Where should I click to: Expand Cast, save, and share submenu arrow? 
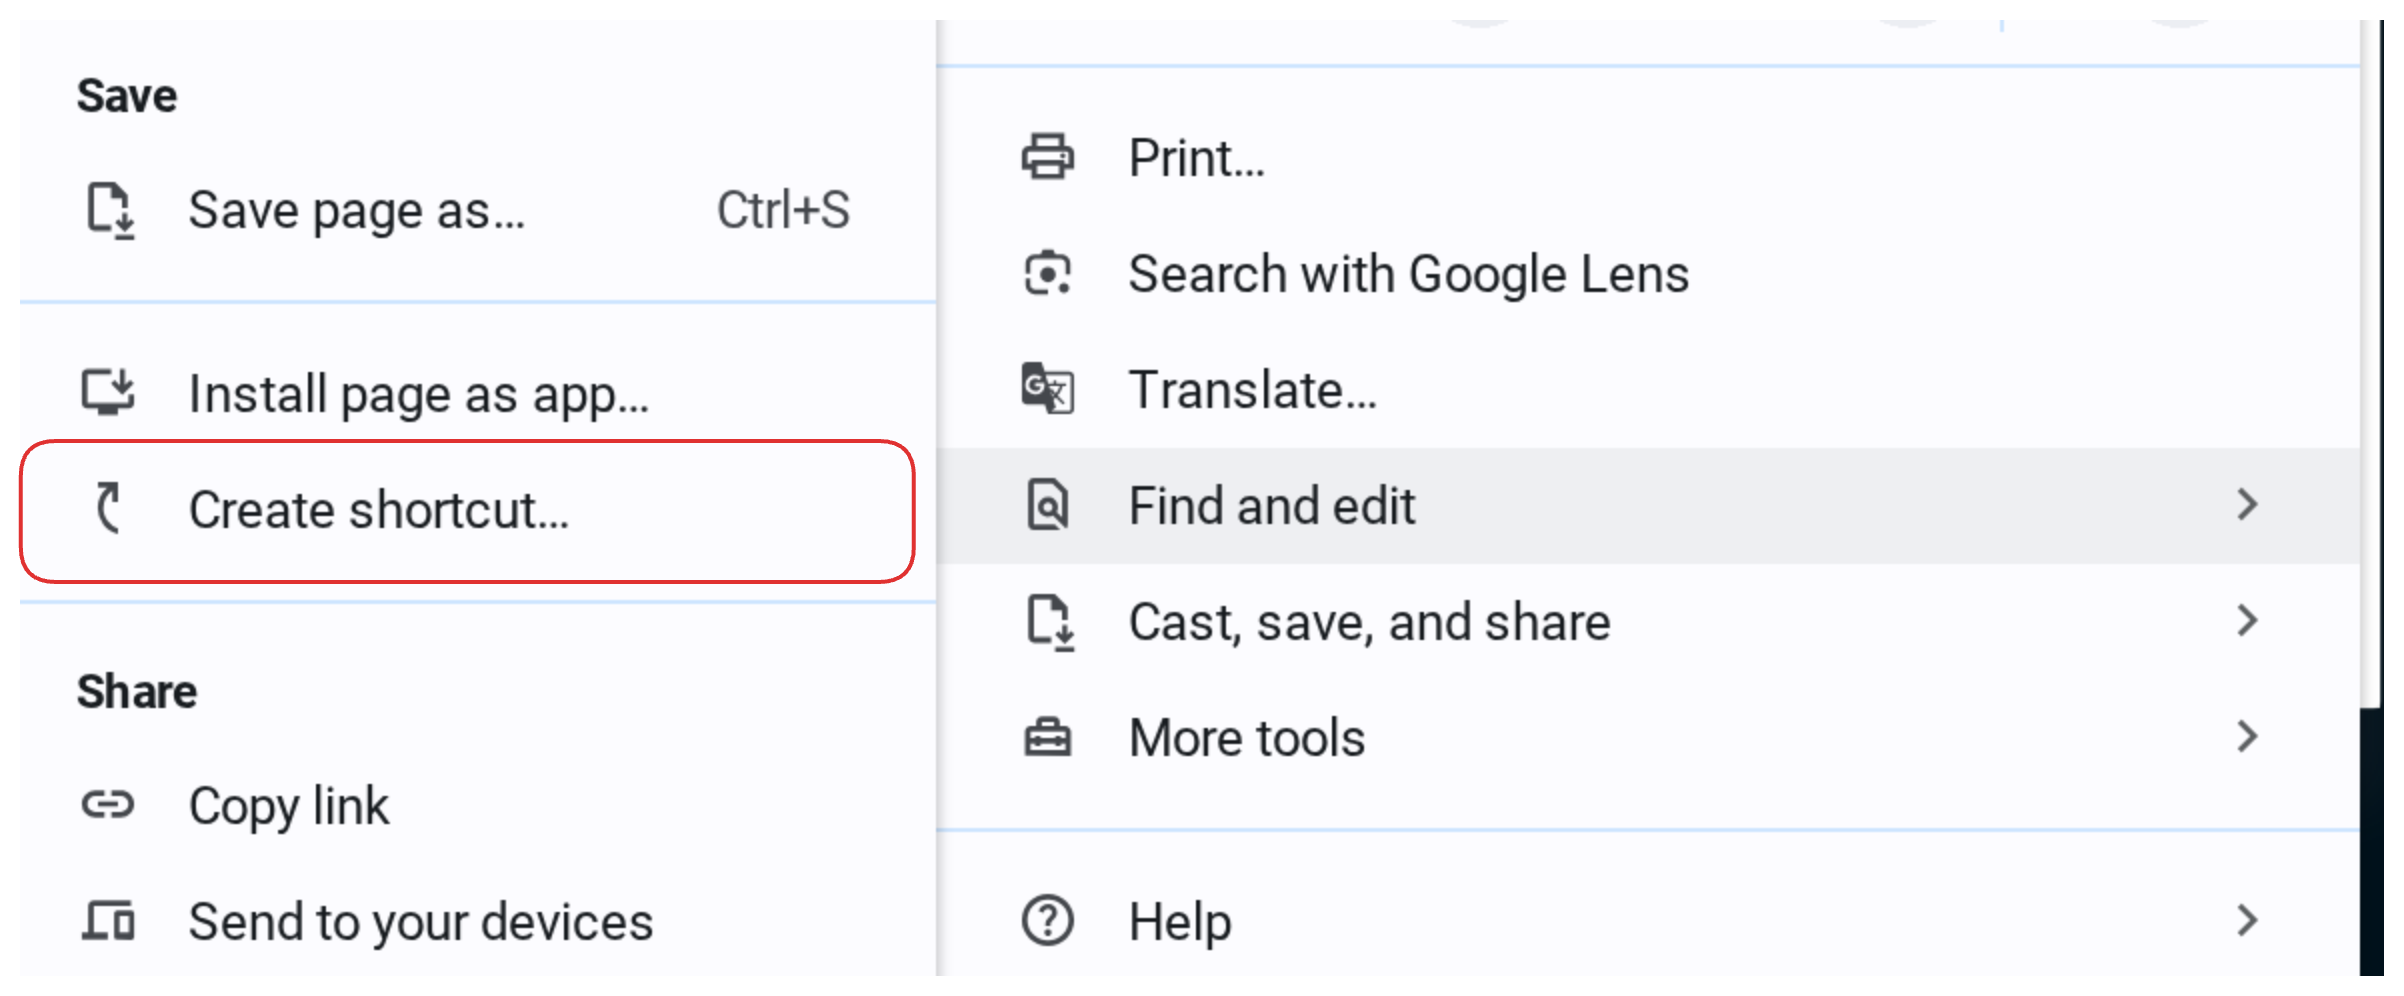[2247, 621]
